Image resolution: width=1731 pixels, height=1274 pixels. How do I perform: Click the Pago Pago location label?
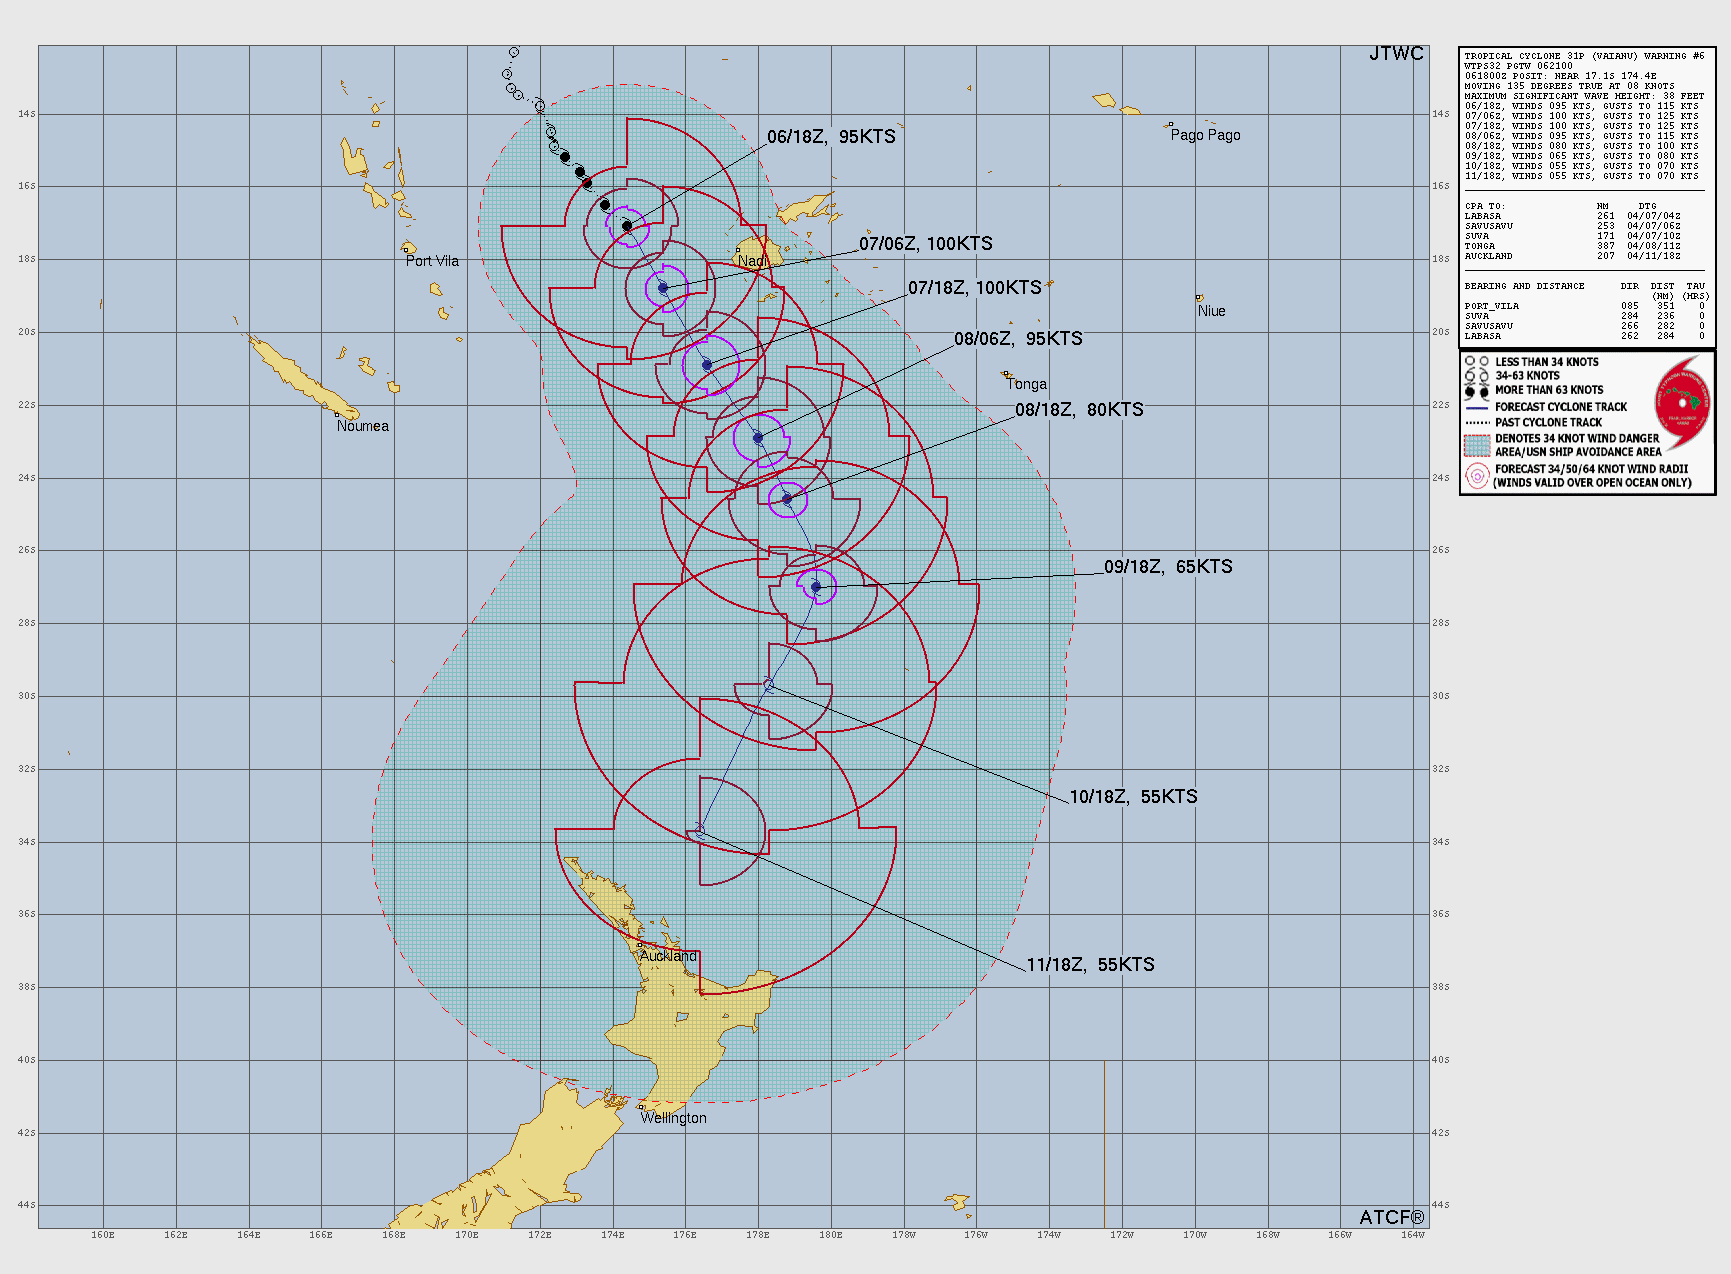point(1205,135)
